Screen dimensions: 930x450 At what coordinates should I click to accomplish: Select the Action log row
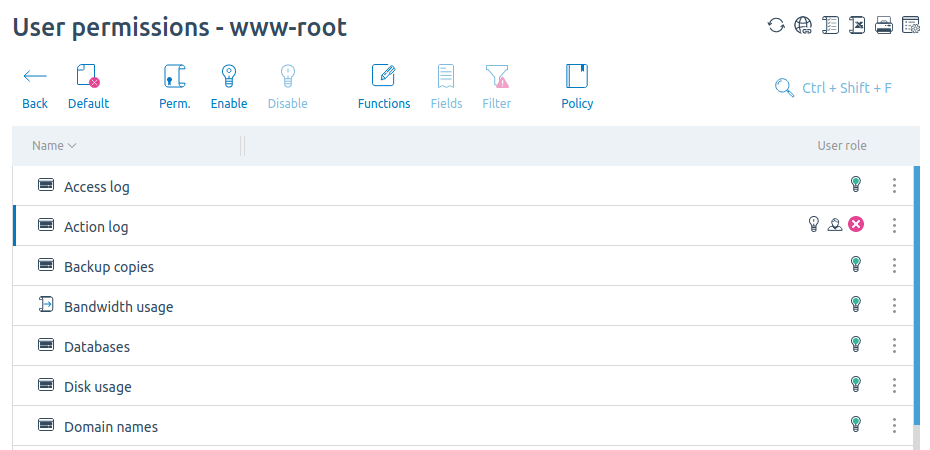(x=463, y=226)
